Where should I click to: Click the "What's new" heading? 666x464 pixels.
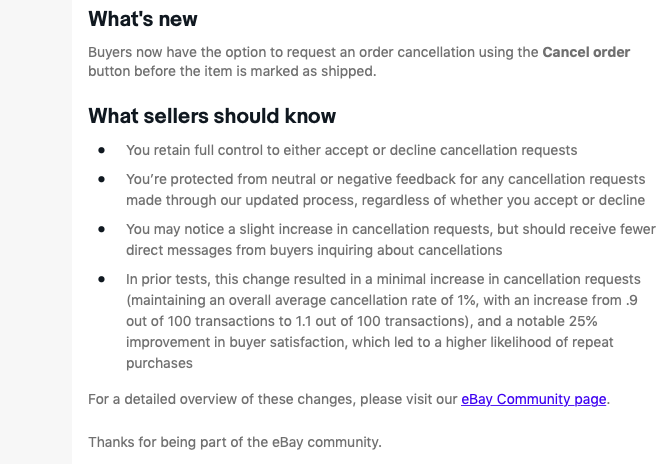143,19
